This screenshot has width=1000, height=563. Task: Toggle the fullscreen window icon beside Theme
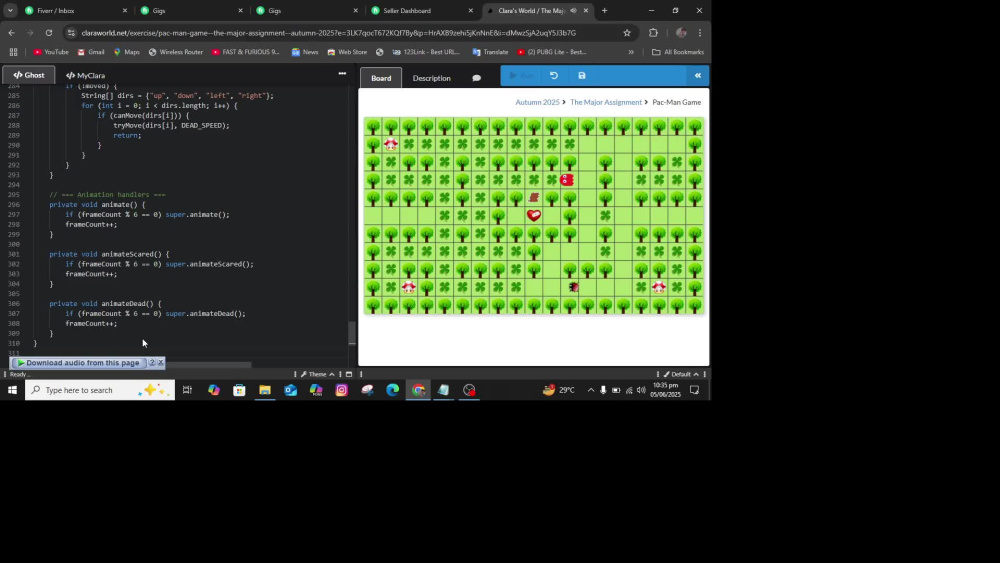point(349,374)
